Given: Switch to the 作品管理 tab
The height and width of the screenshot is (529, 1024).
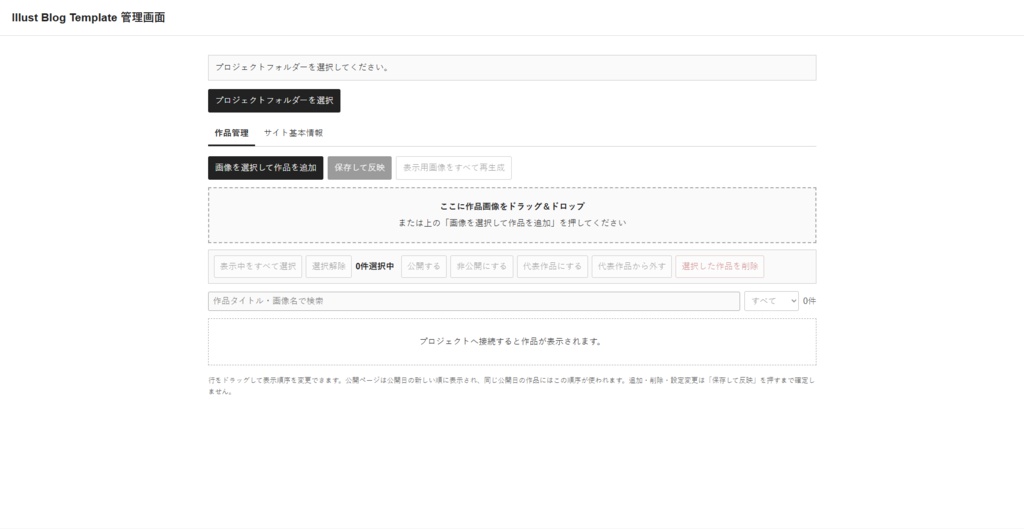Looking at the screenshot, I should 231,133.
